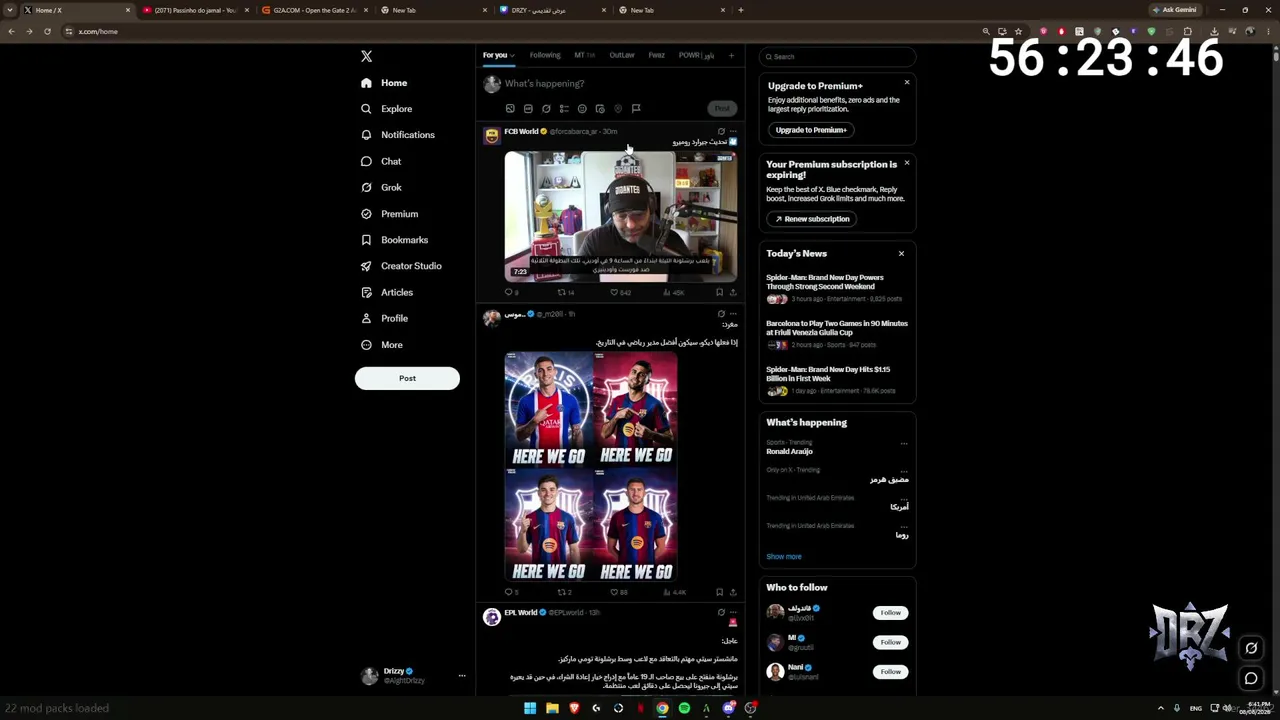
Task: Bookmark the Here We Go images post
Action: (x=719, y=592)
